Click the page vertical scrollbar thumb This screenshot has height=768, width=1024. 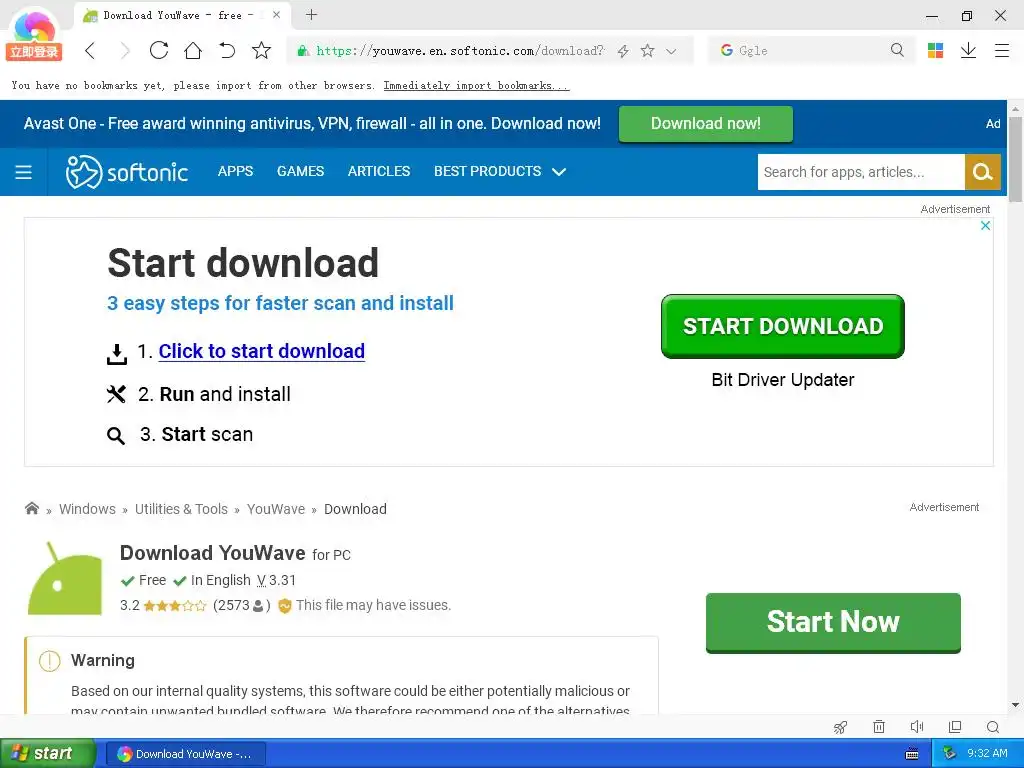1015,160
